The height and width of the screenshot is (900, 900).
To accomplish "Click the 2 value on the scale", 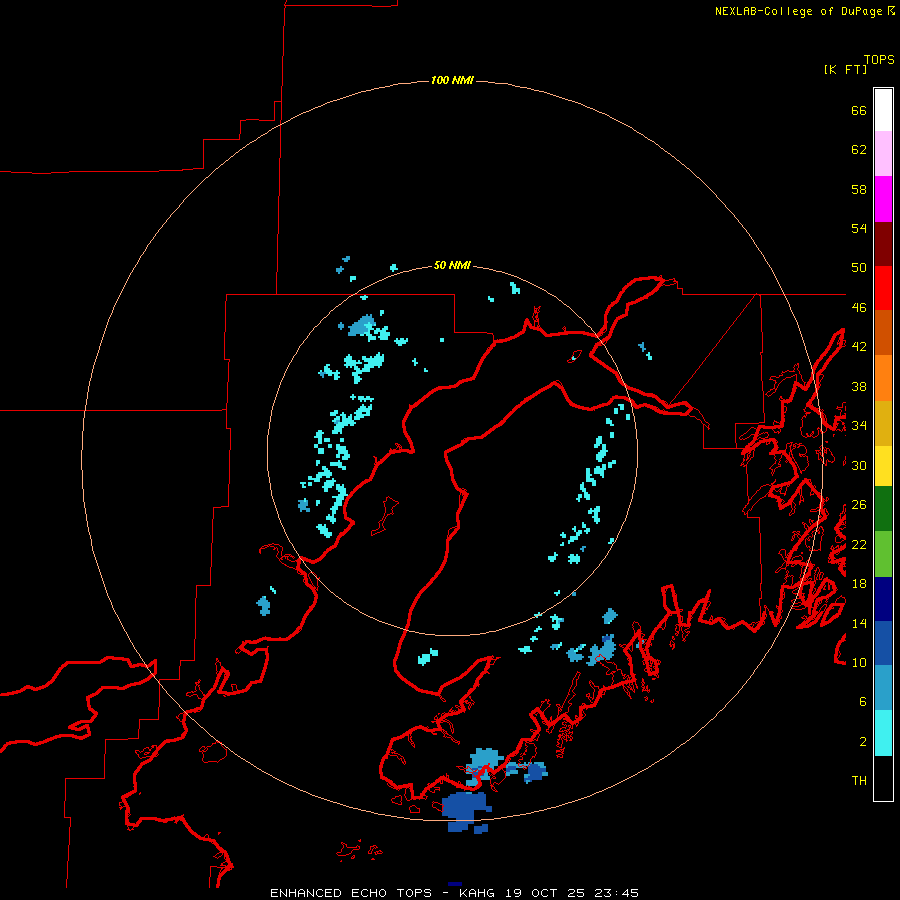I will 863,742.
